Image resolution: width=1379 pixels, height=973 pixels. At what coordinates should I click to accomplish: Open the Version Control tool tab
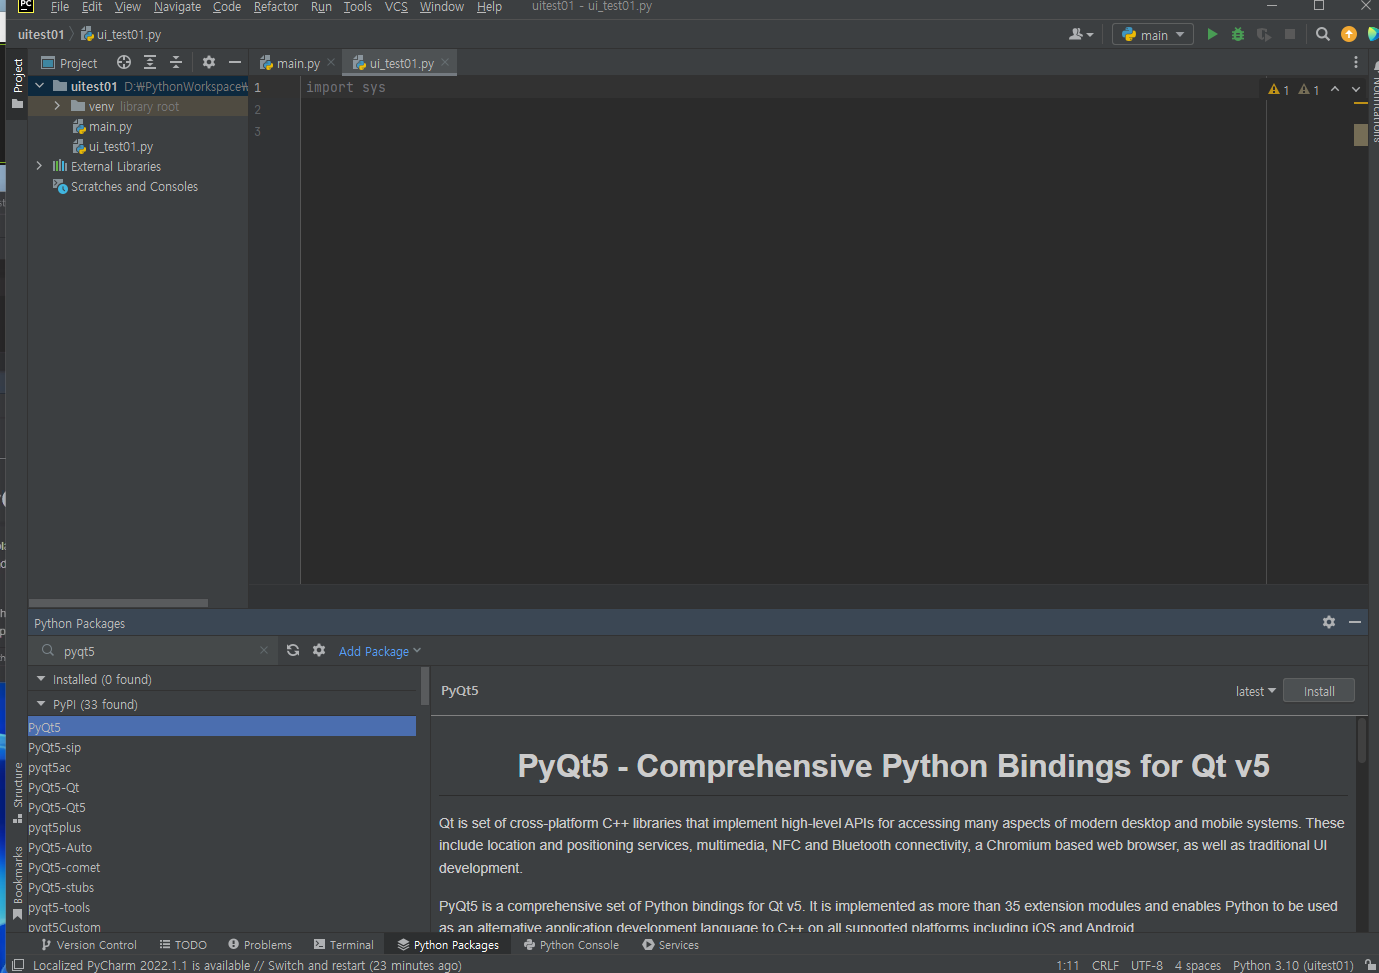click(x=89, y=944)
